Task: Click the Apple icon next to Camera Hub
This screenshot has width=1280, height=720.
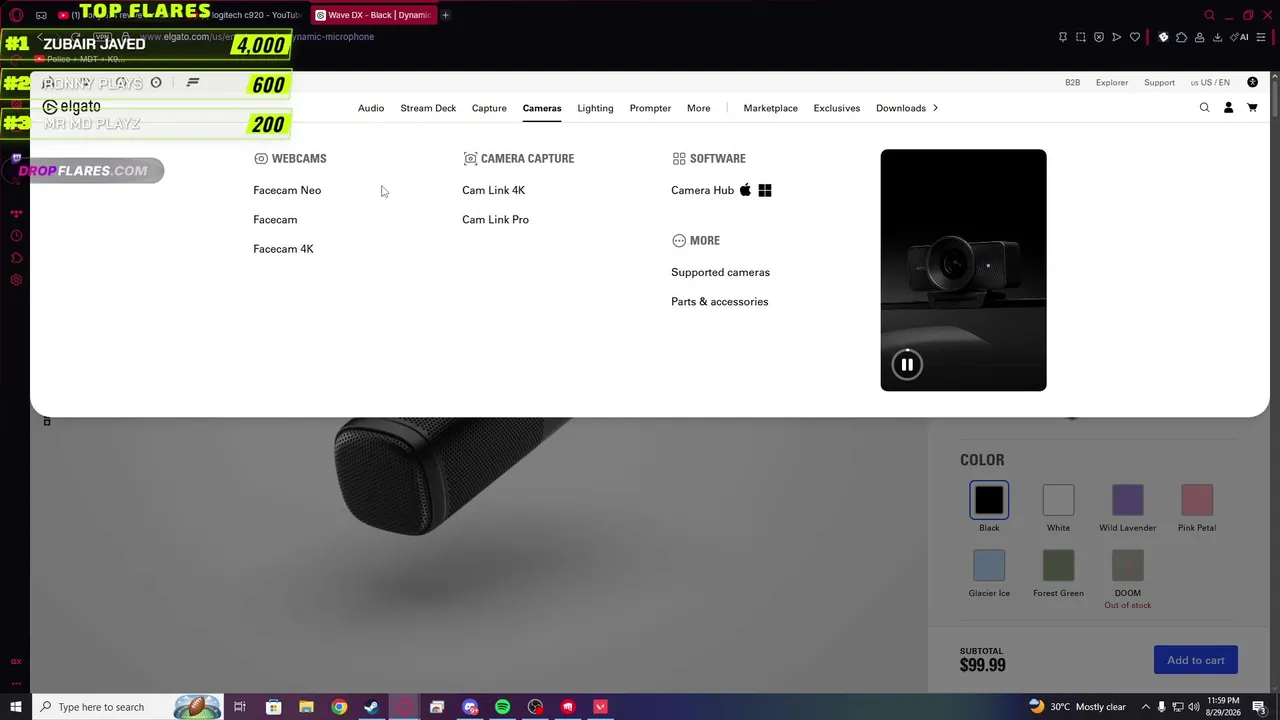Action: click(745, 190)
